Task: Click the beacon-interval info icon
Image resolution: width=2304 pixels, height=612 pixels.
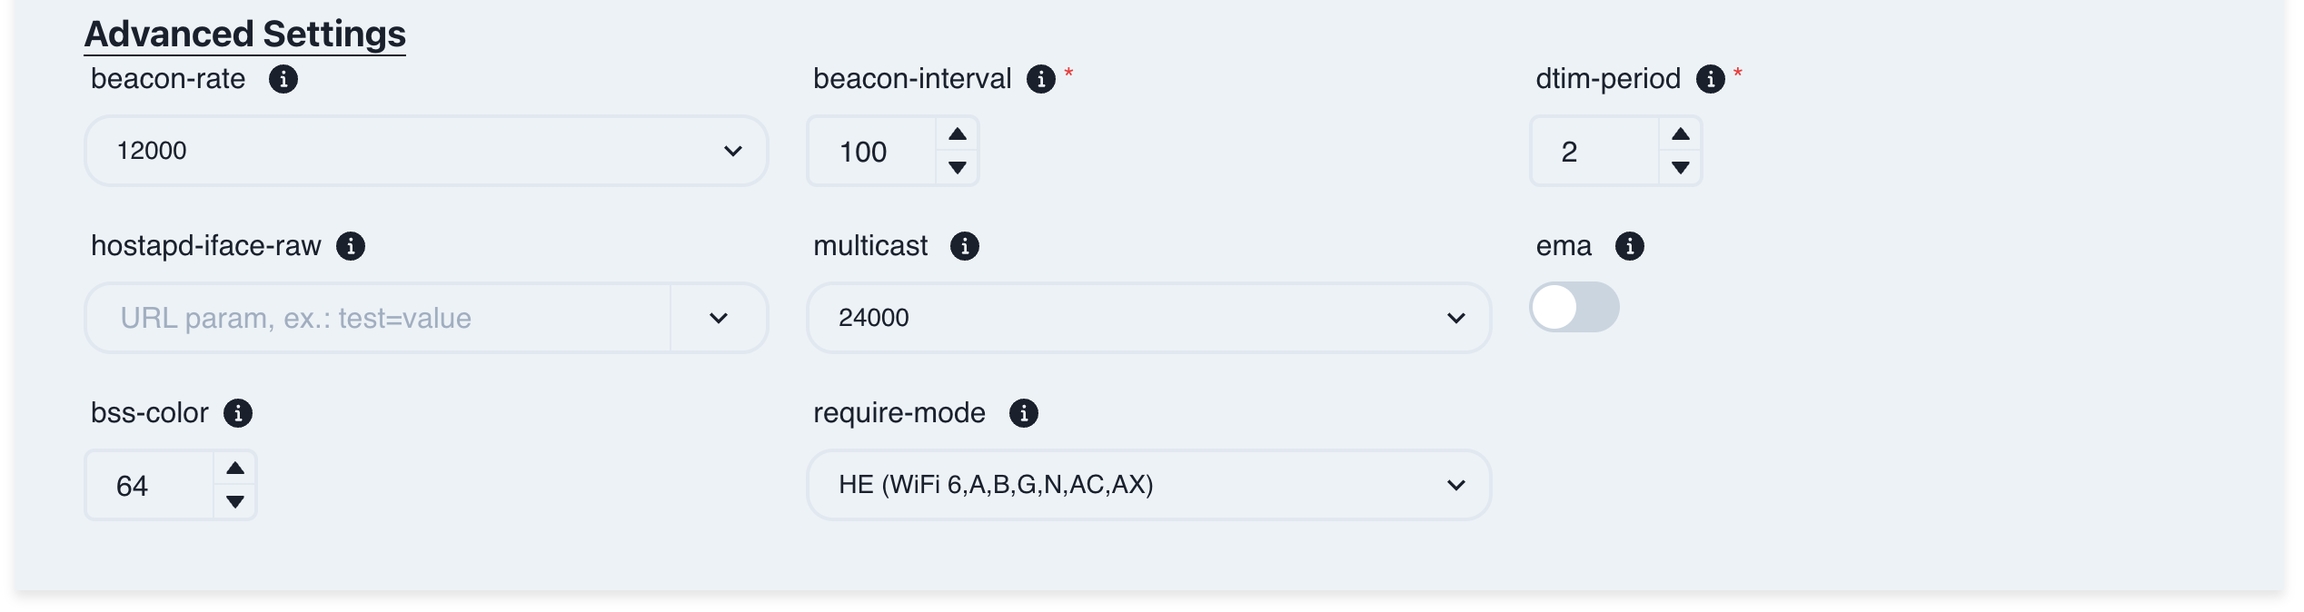Action: 1041,79
